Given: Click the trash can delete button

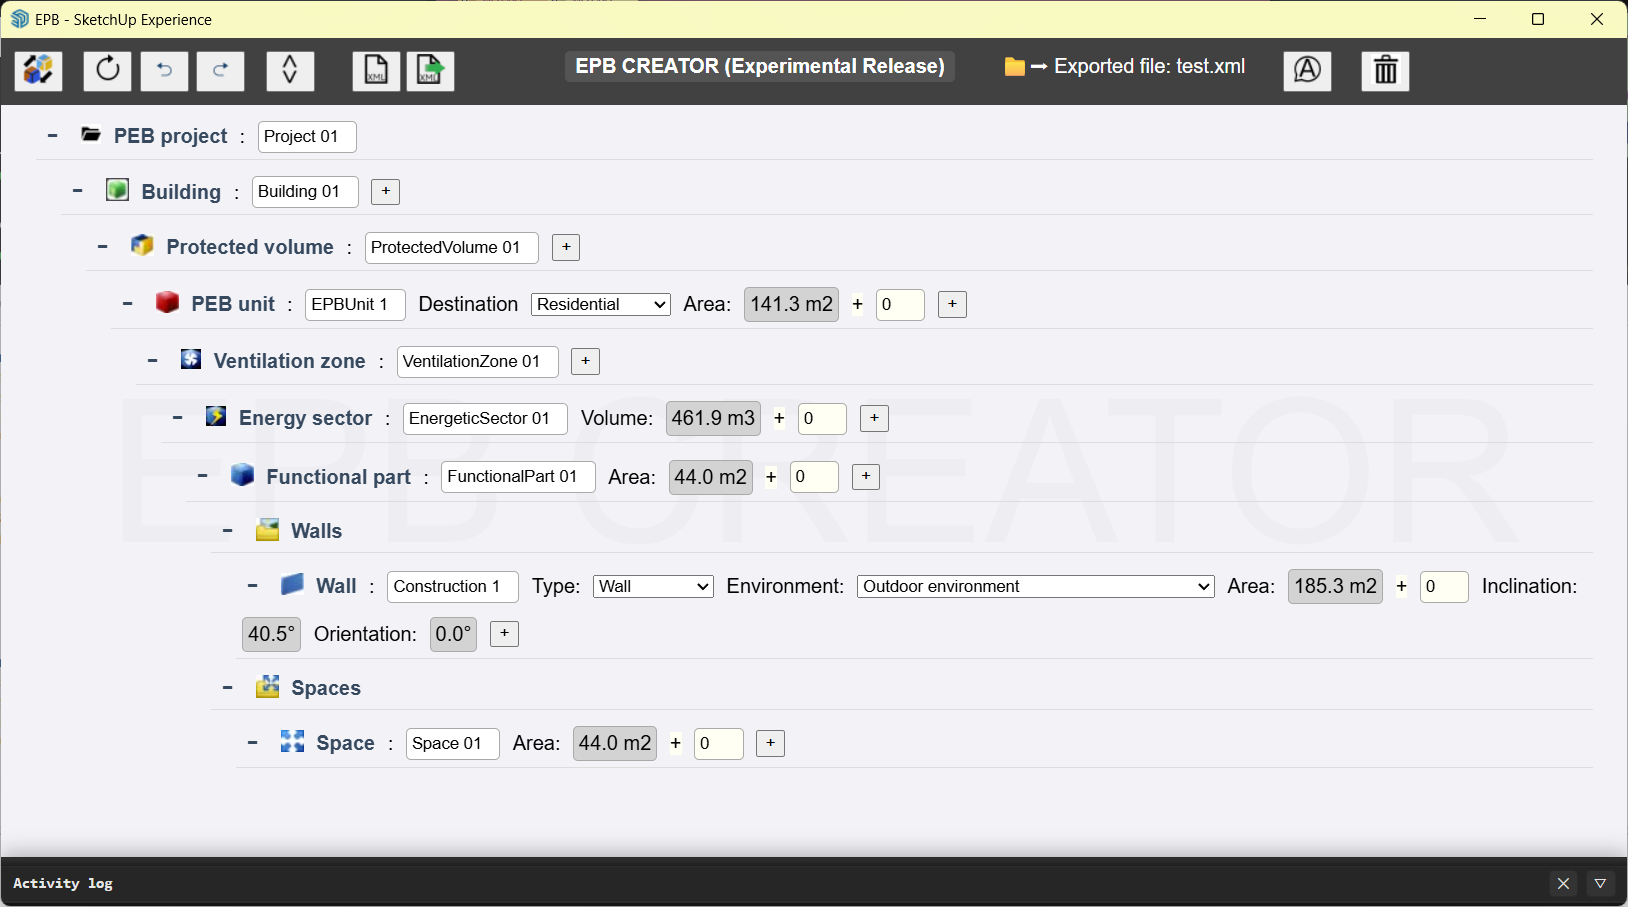Looking at the screenshot, I should (1385, 71).
